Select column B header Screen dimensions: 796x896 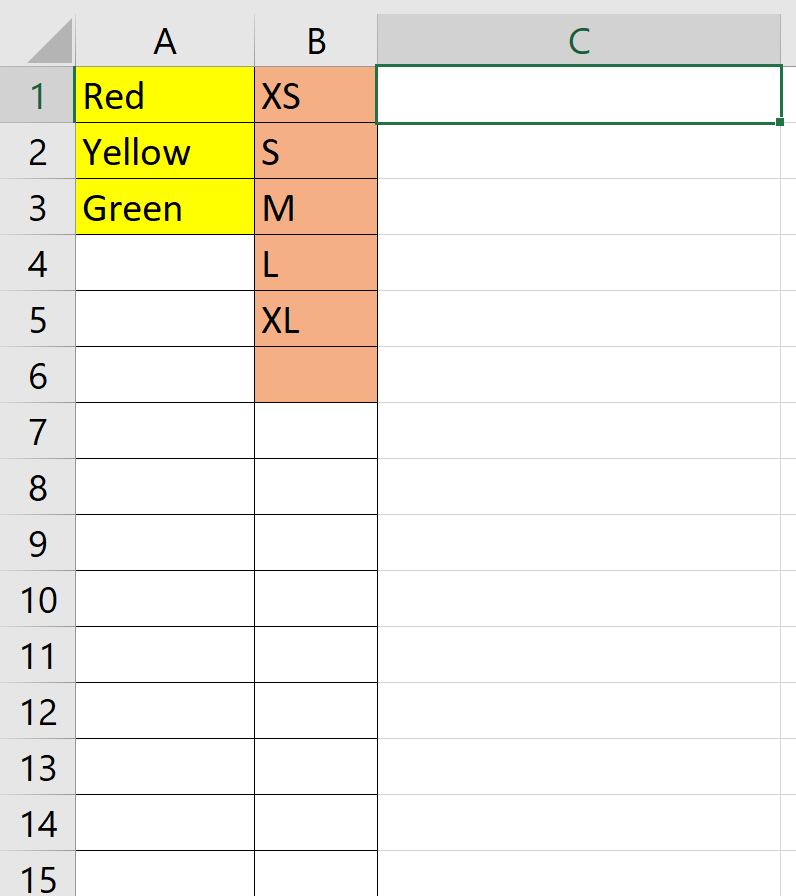pyautogui.click(x=315, y=42)
